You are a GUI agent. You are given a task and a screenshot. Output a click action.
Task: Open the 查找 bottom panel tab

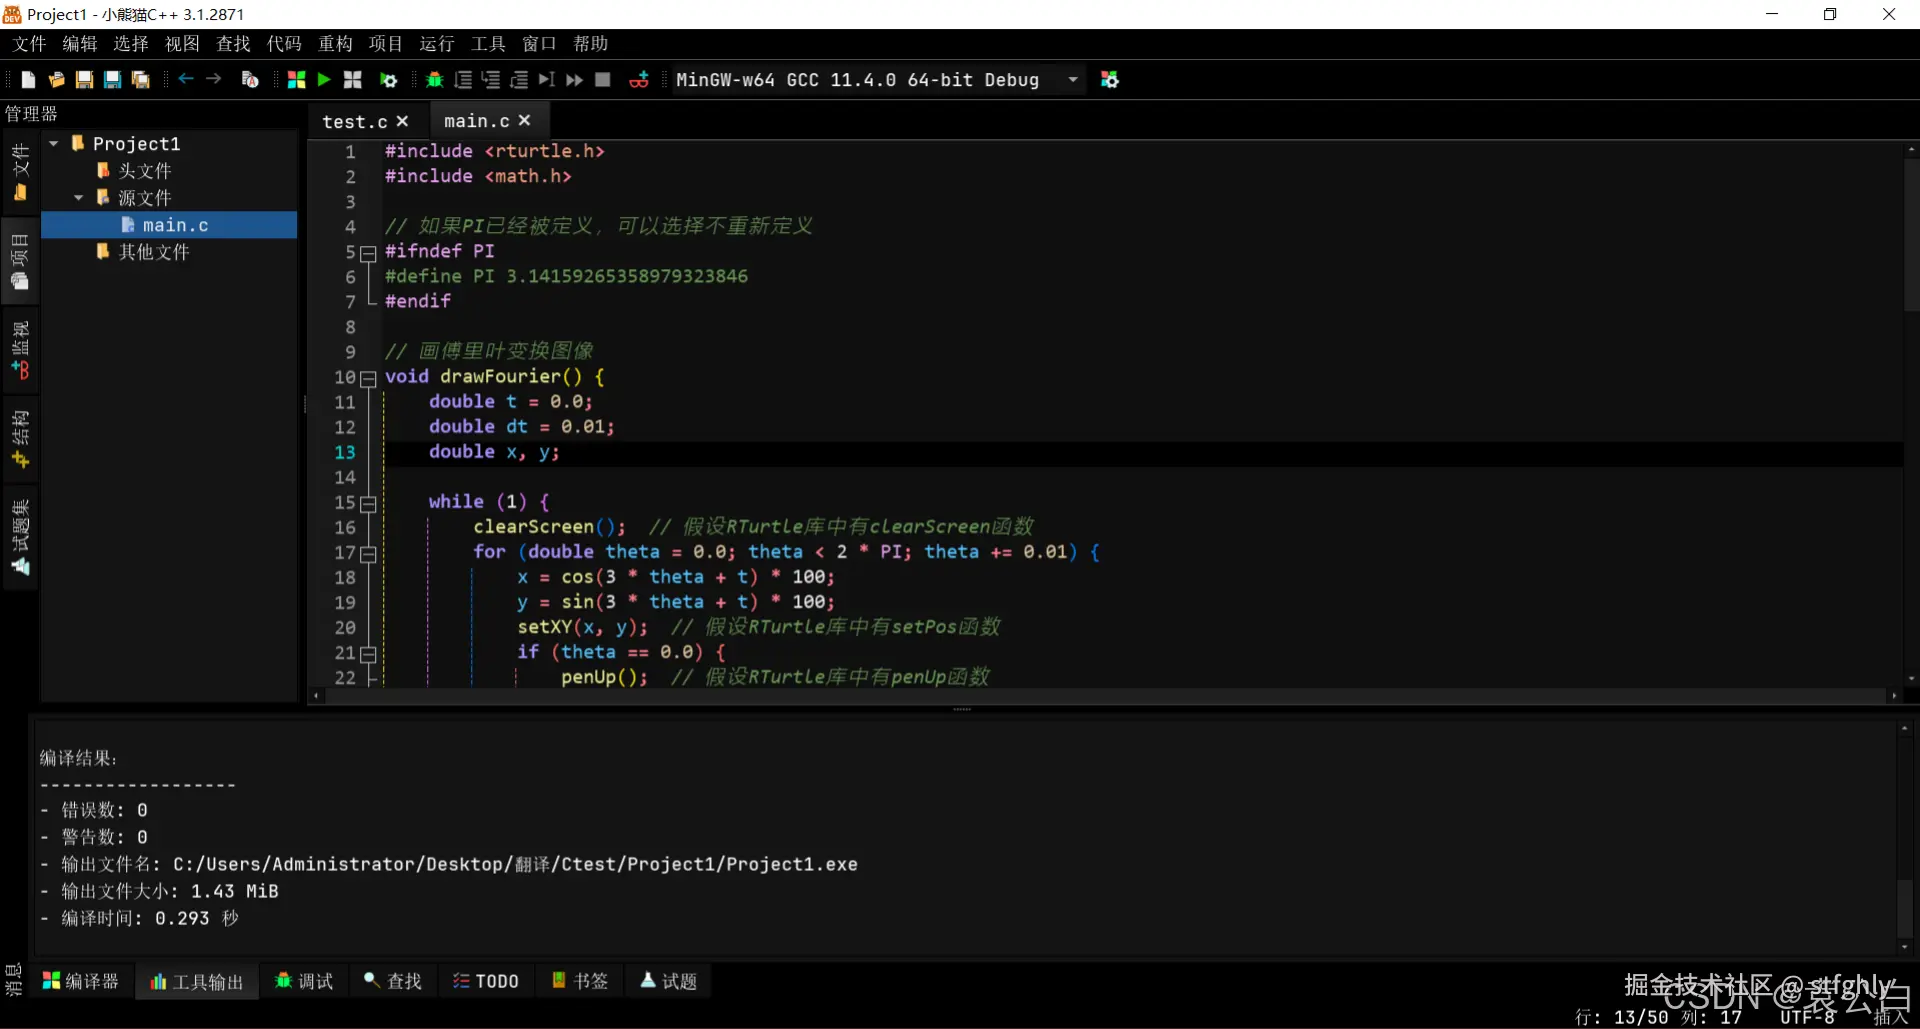[x=393, y=981]
